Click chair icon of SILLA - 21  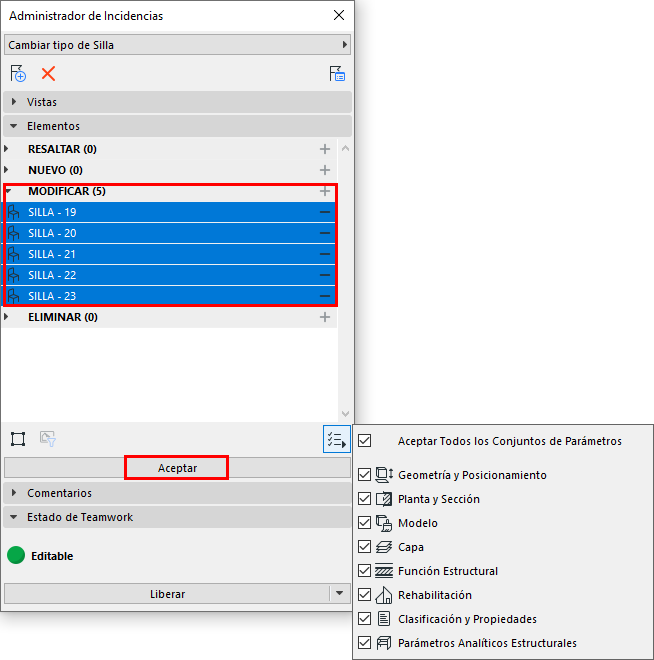click(x=14, y=254)
